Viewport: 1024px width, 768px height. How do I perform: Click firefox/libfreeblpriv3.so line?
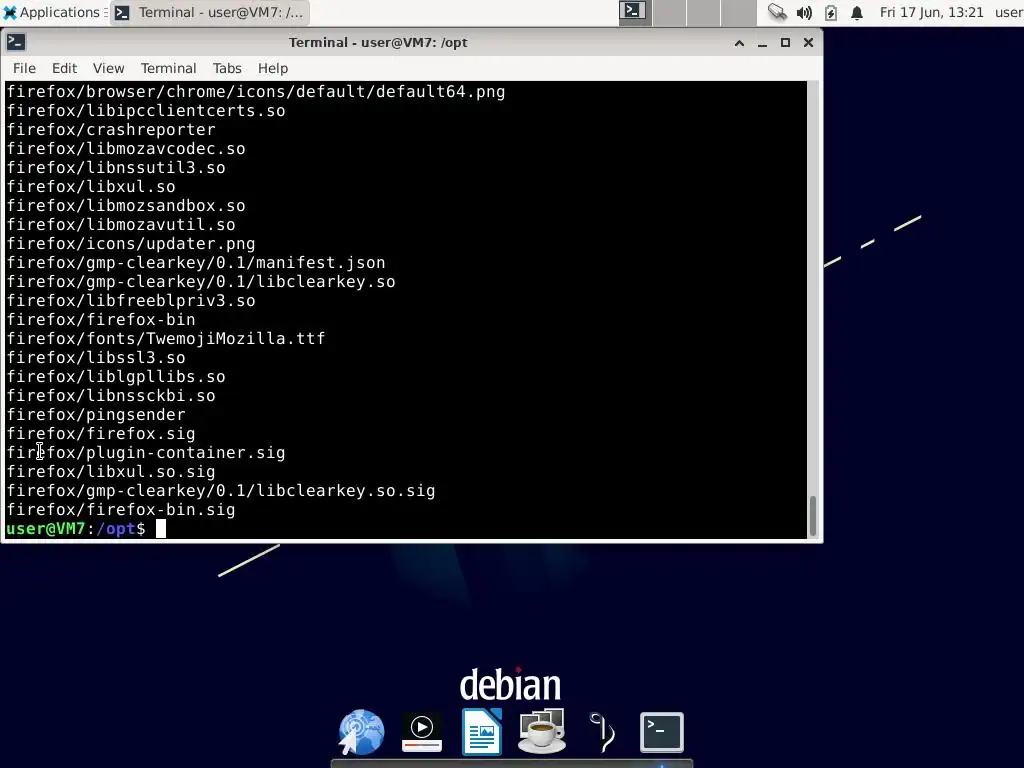(x=131, y=301)
